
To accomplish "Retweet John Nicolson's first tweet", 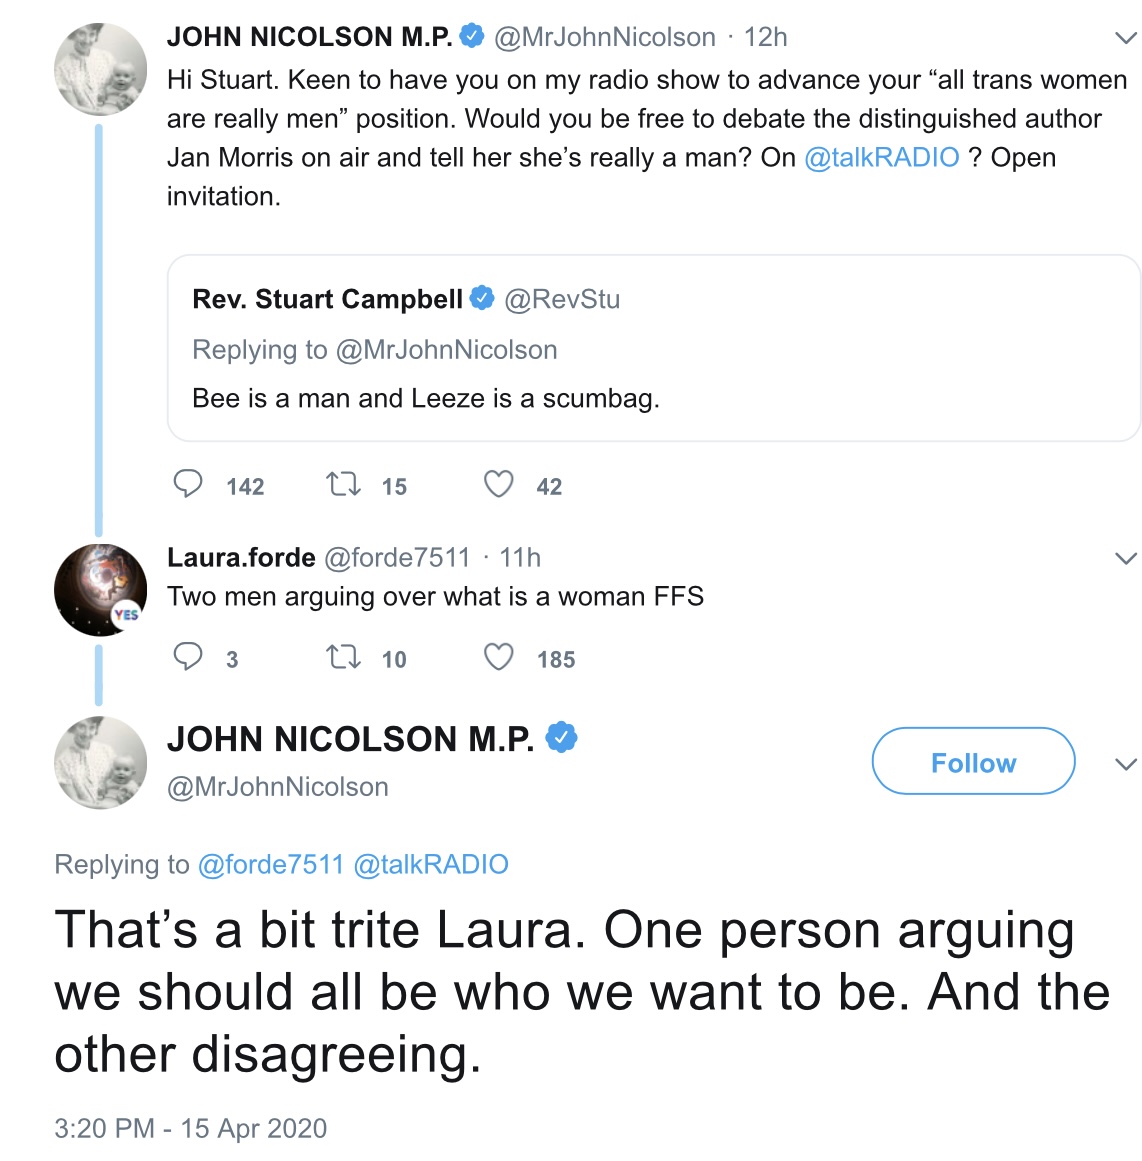I will [x=343, y=485].
